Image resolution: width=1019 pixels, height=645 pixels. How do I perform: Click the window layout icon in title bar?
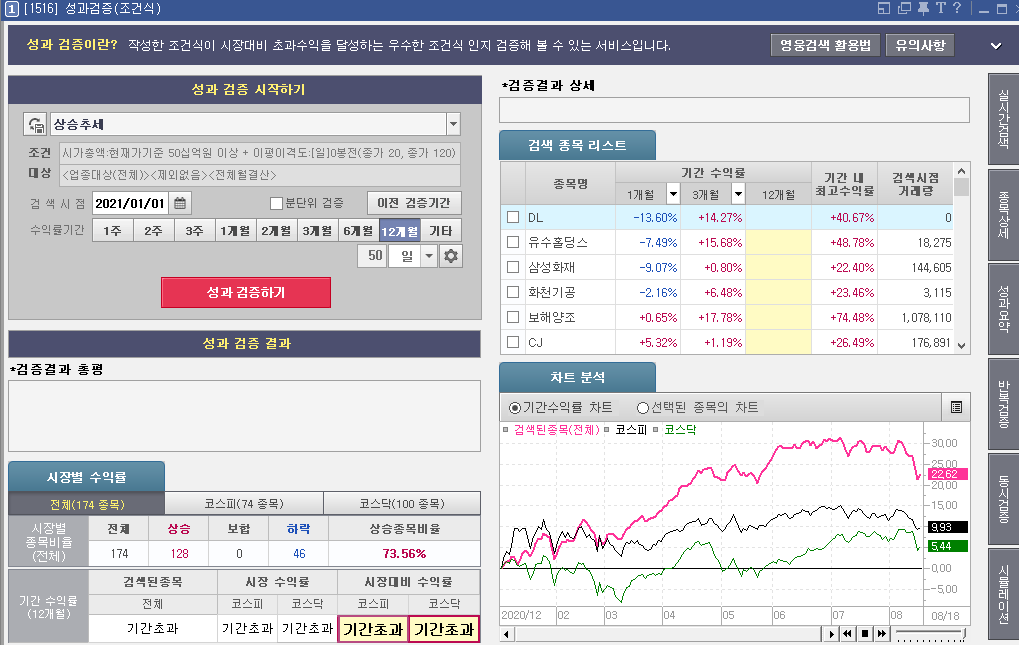pyautogui.click(x=884, y=8)
